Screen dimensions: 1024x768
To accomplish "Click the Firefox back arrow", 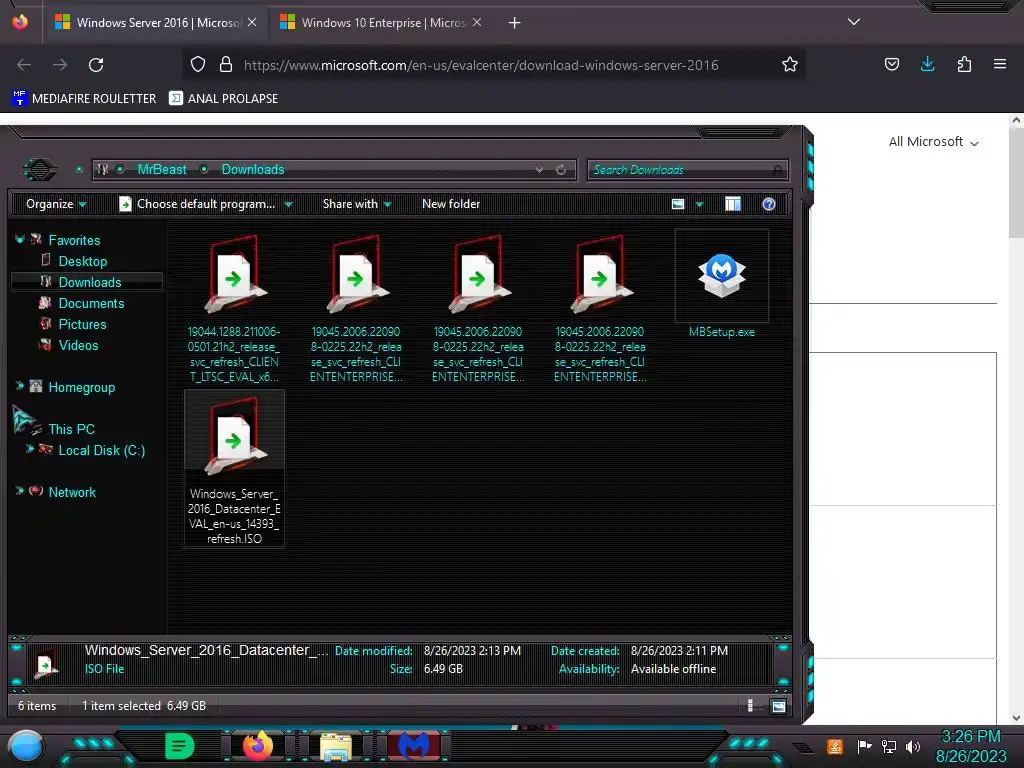I will coord(24,65).
